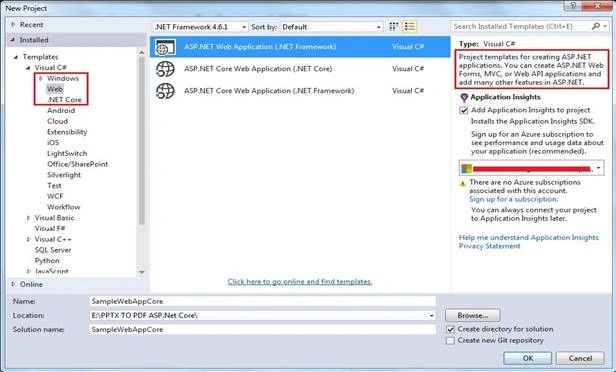The width and height of the screenshot is (616, 372).
Task: Click the Cancel button
Action: pyautogui.click(x=580, y=358)
